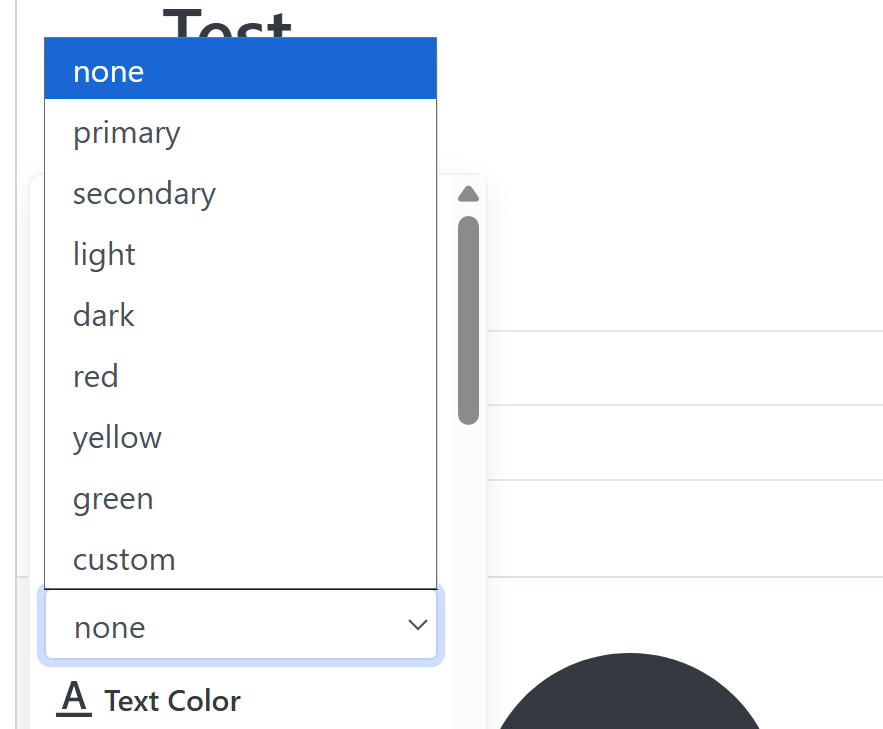The image size is (883, 729).
Task: Click the underlined A Text Color icon
Action: click(74, 698)
